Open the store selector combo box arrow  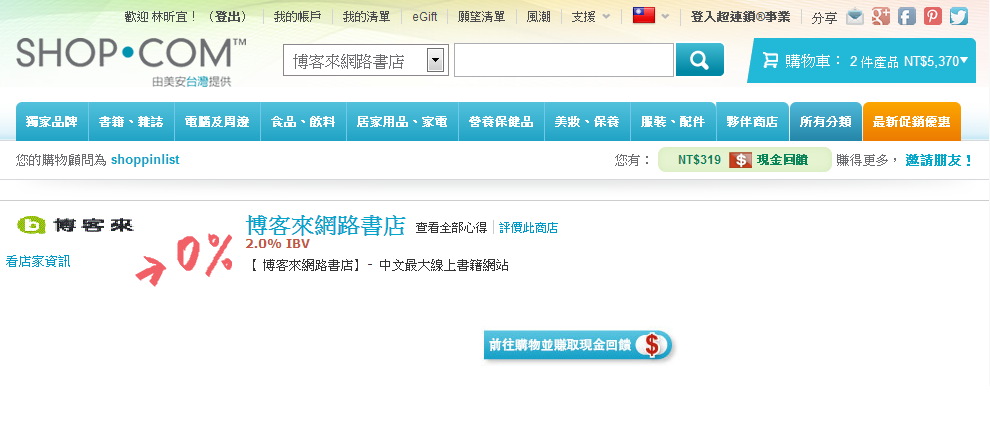tap(436, 61)
